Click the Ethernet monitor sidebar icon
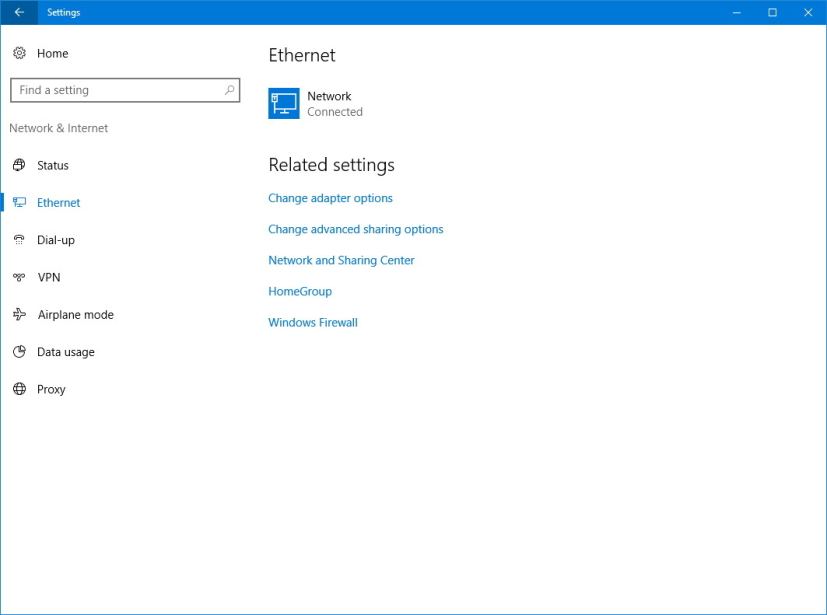The image size is (827, 615). coord(19,203)
